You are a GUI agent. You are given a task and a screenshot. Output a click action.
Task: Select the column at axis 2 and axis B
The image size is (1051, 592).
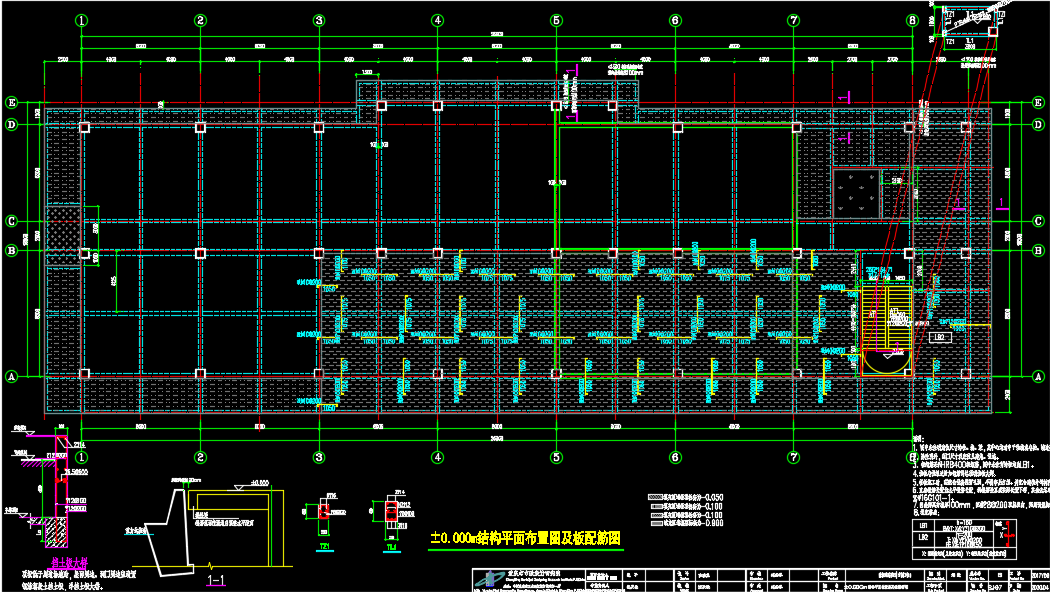coord(200,253)
